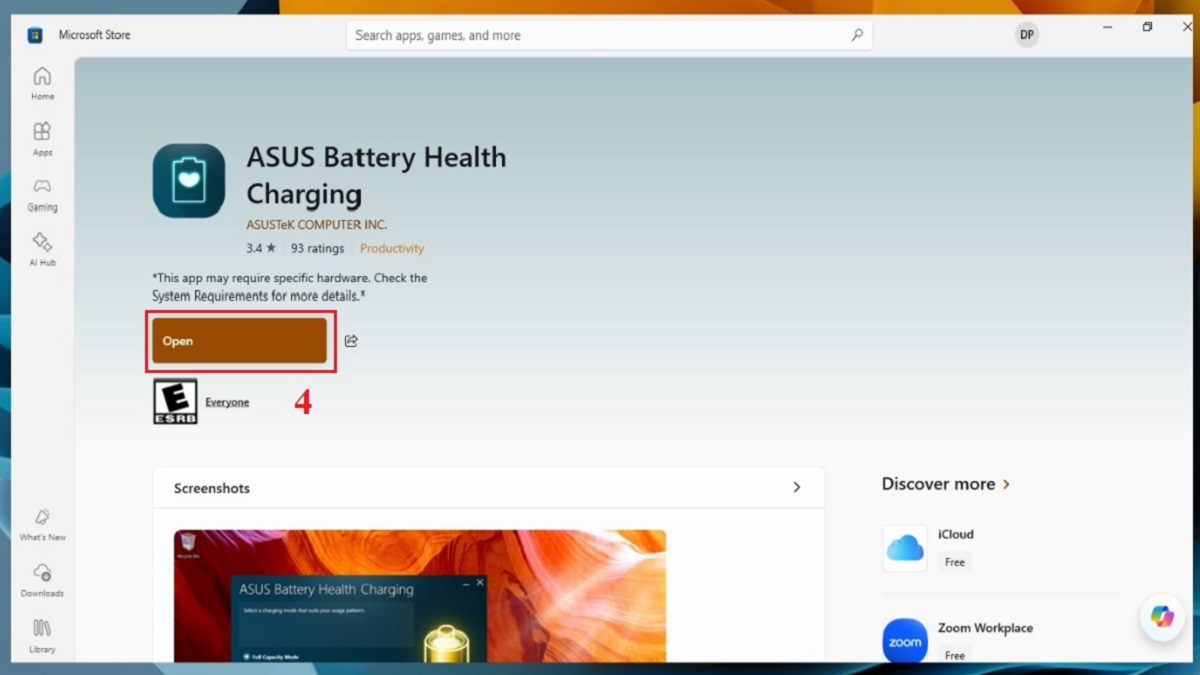Screen dimensions: 1200x675
Task: Expand the Screenshots section
Action: [797, 487]
